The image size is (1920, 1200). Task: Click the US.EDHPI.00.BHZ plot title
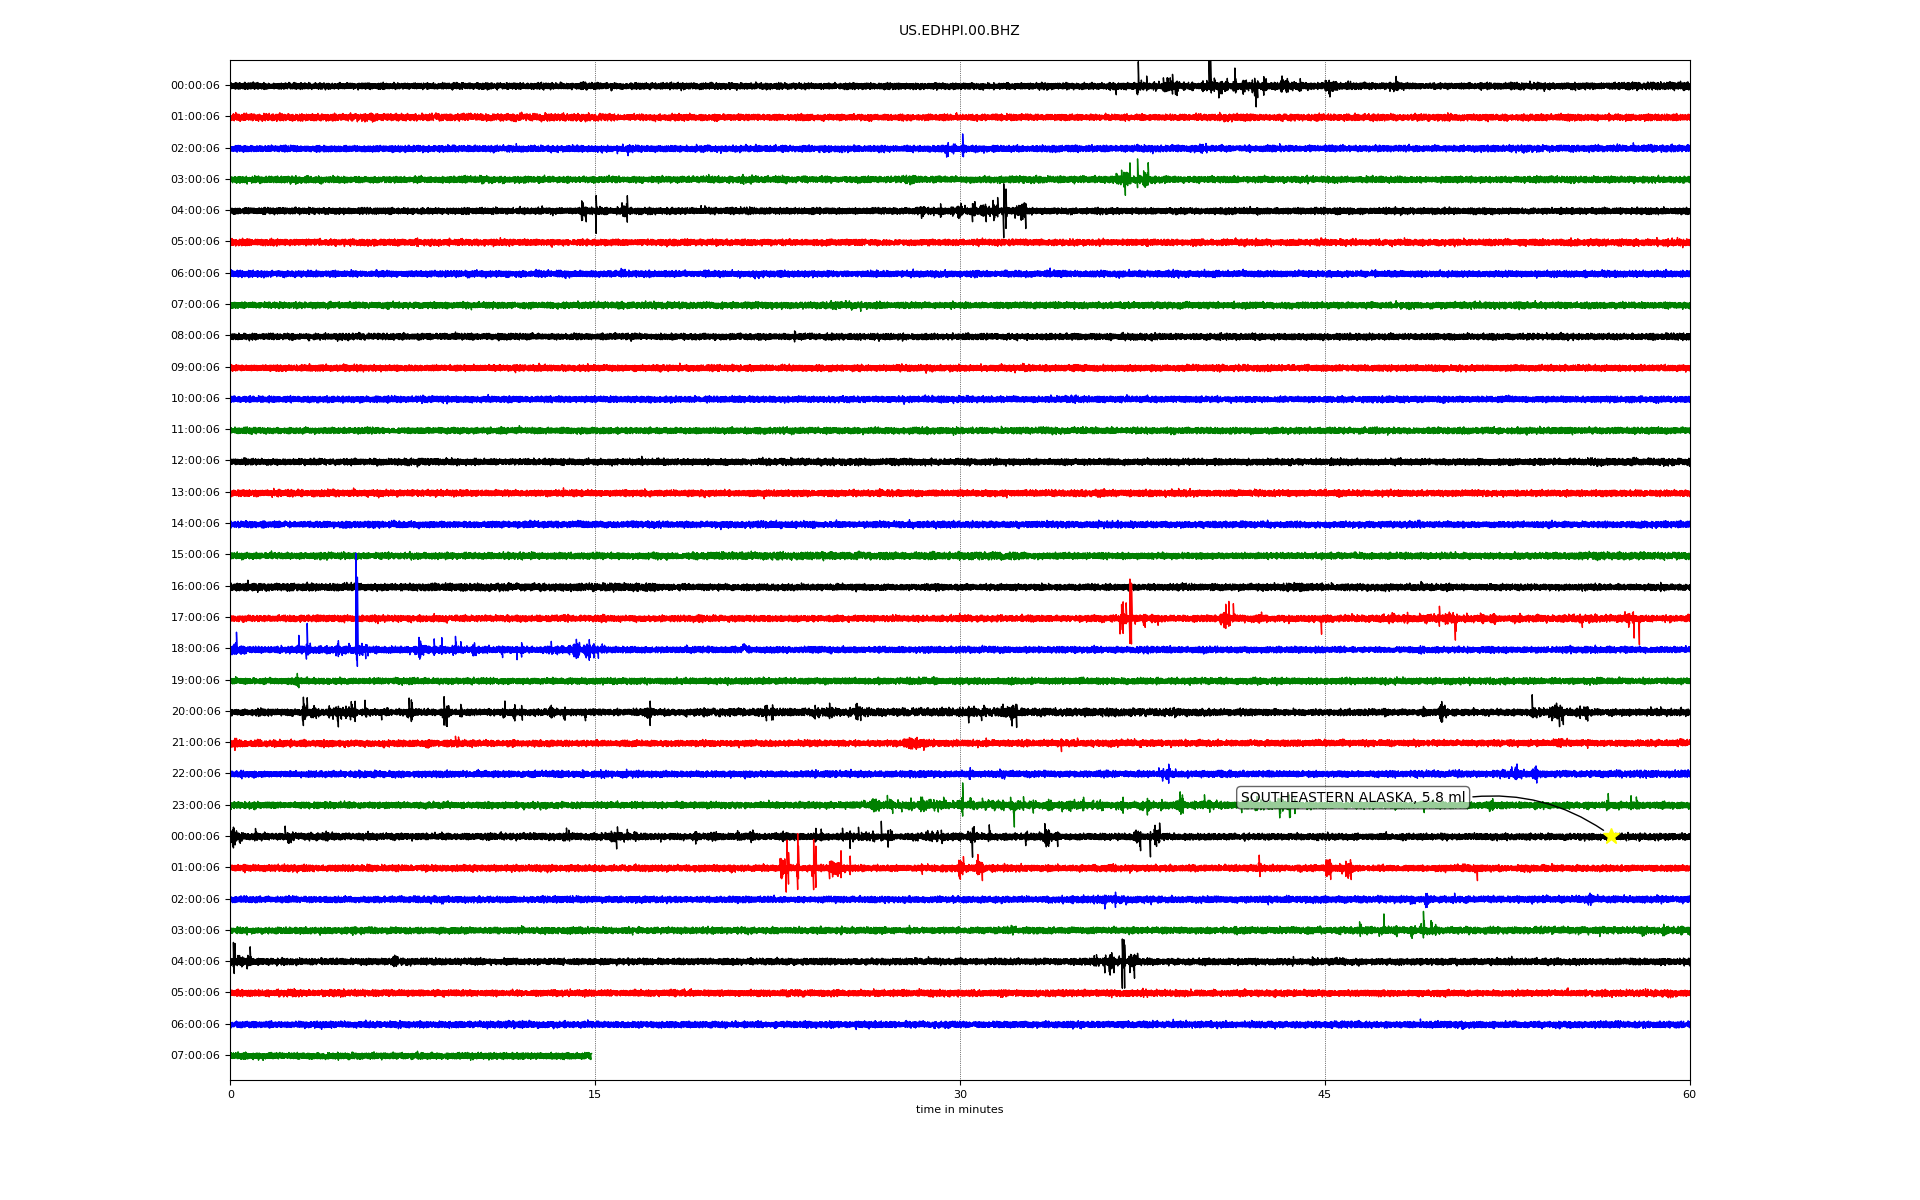(959, 31)
